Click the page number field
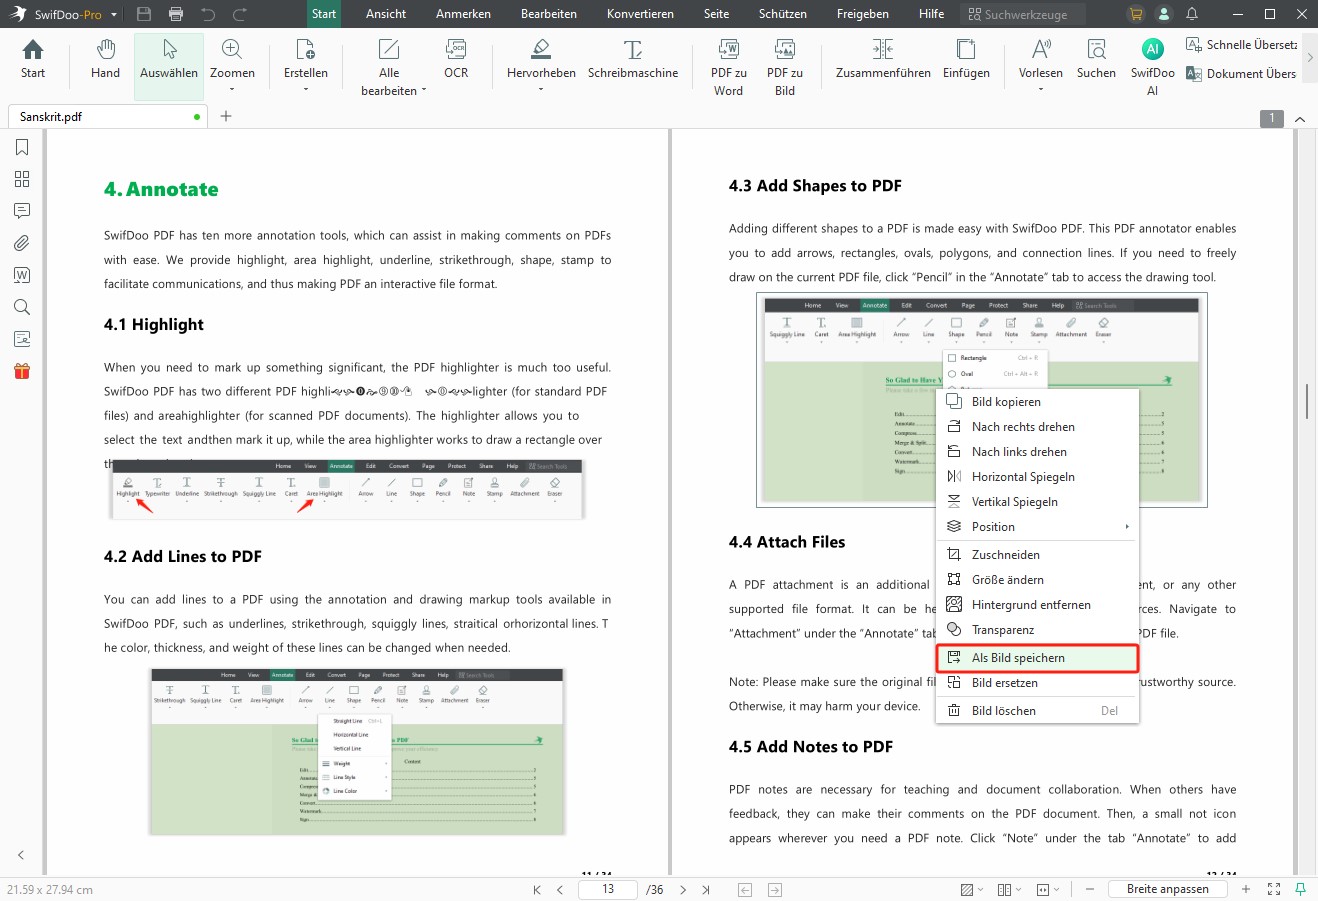Screen dimensions: 1318x901 pyautogui.click(x=608, y=889)
